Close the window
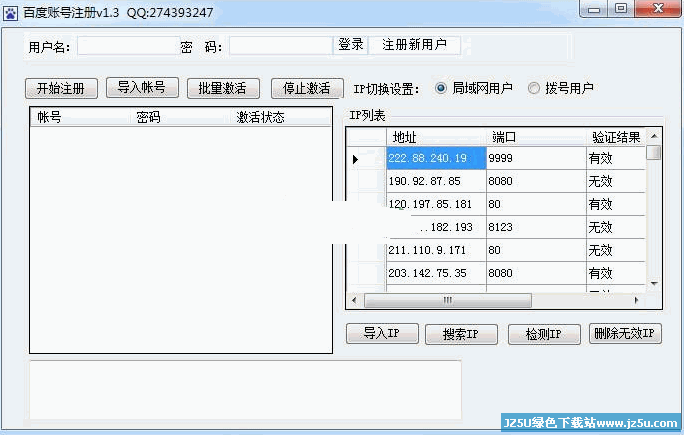684x435 pixels. [658, 9]
